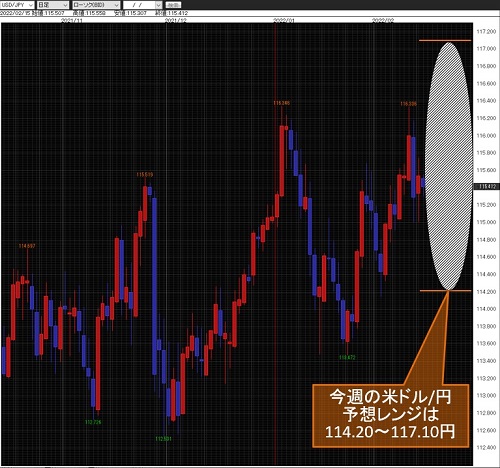Click the tall blue candle after the 115.519 high
This screenshot has width=500, height=468.
pyautogui.click(x=154, y=286)
